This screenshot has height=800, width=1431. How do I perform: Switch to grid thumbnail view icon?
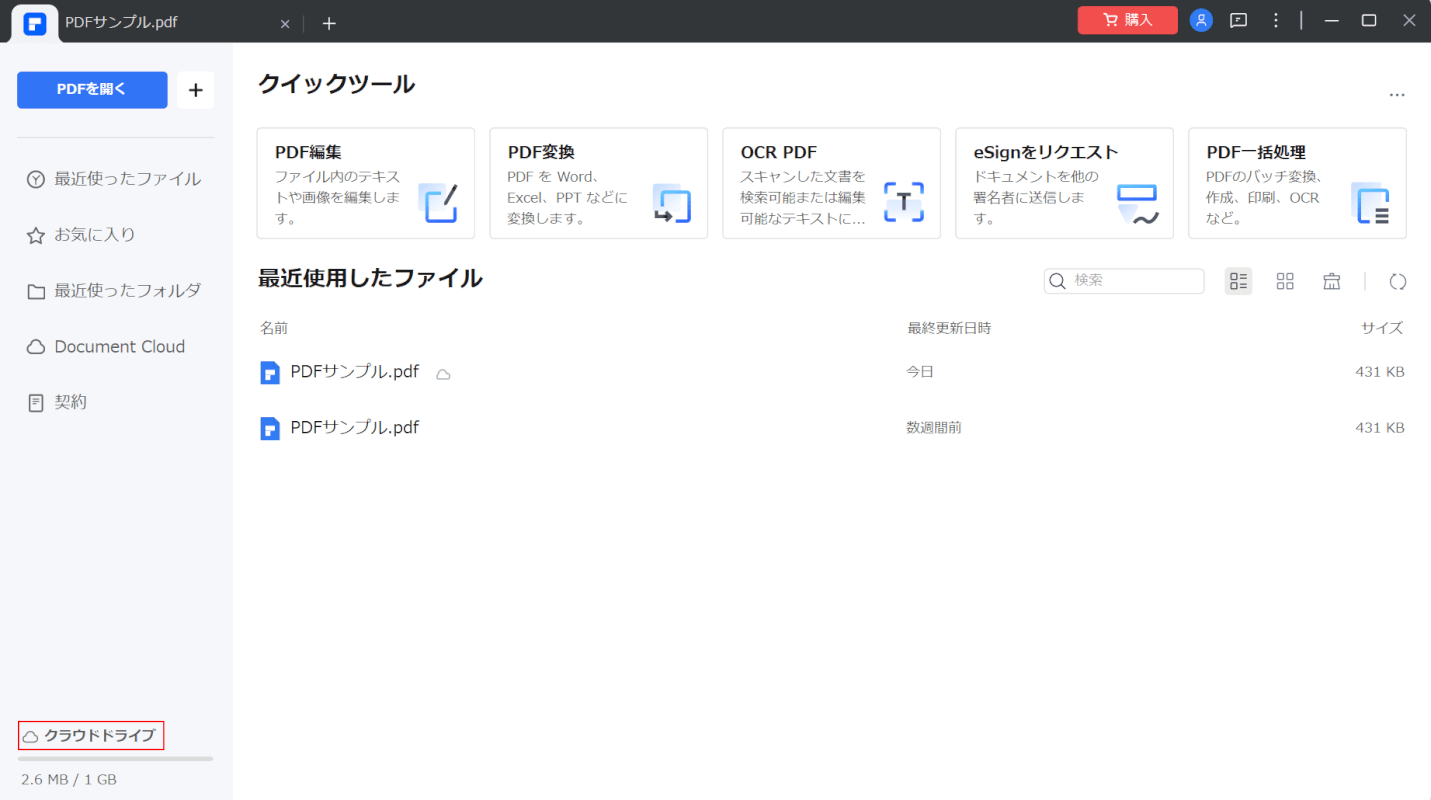click(x=1285, y=281)
